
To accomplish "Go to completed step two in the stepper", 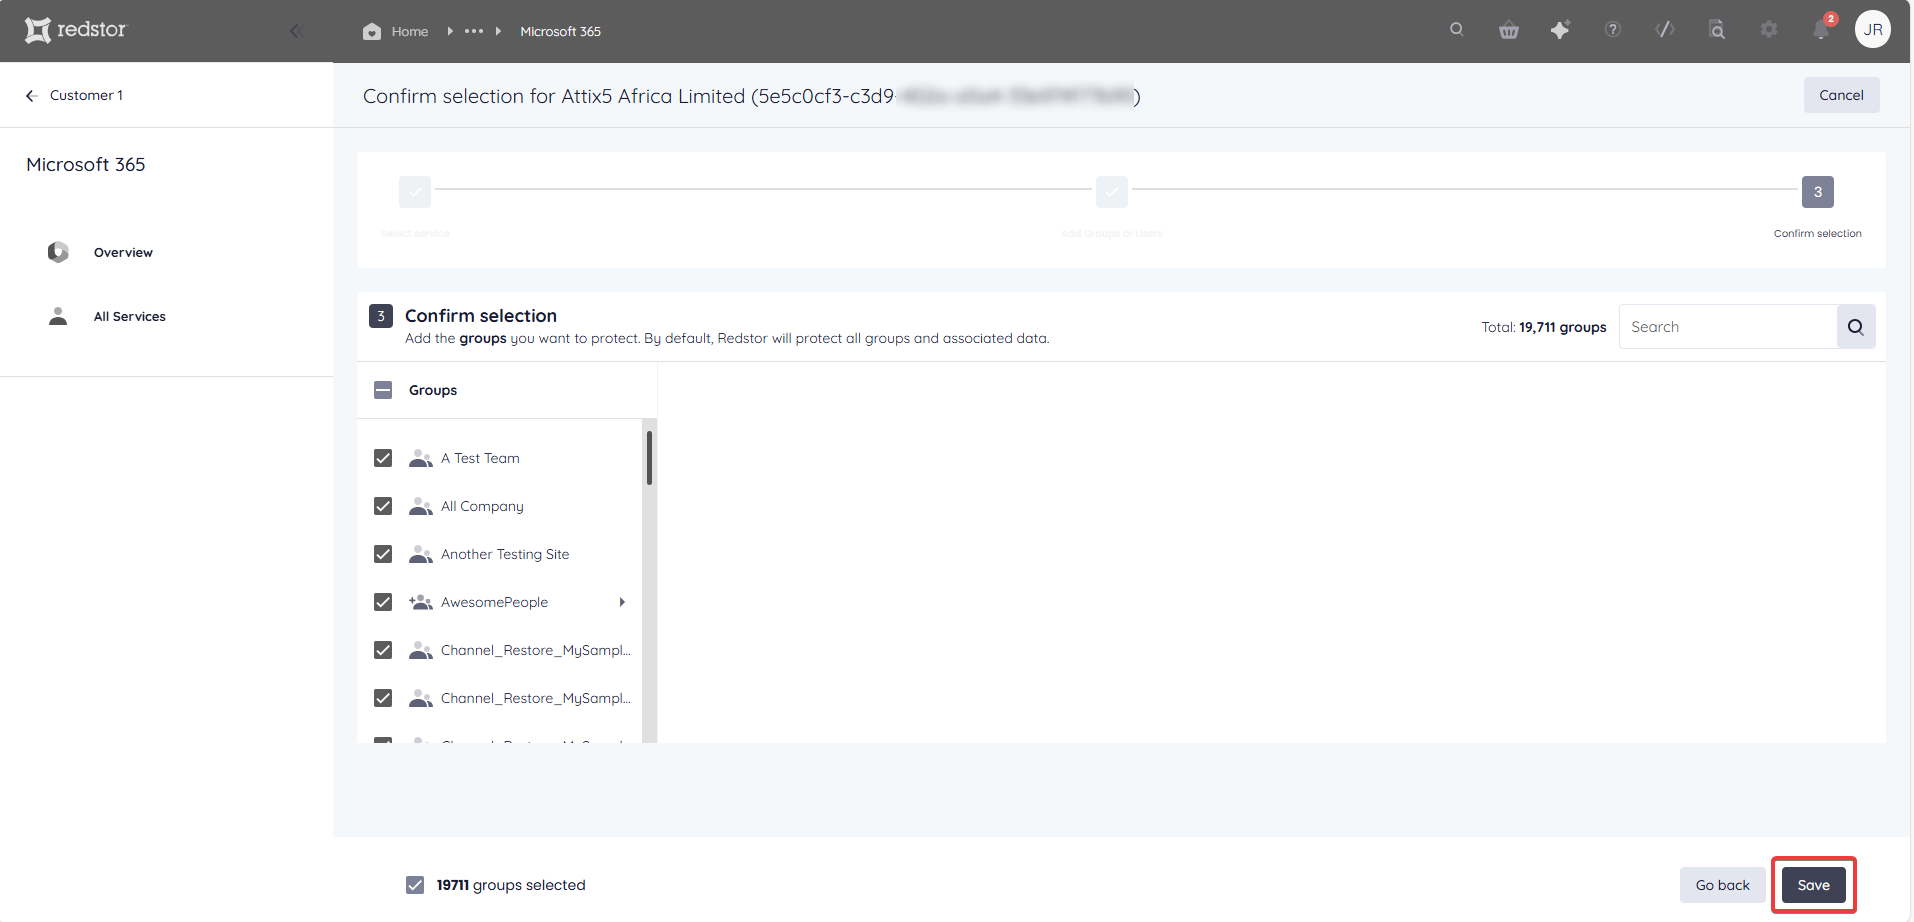I will point(1112,192).
